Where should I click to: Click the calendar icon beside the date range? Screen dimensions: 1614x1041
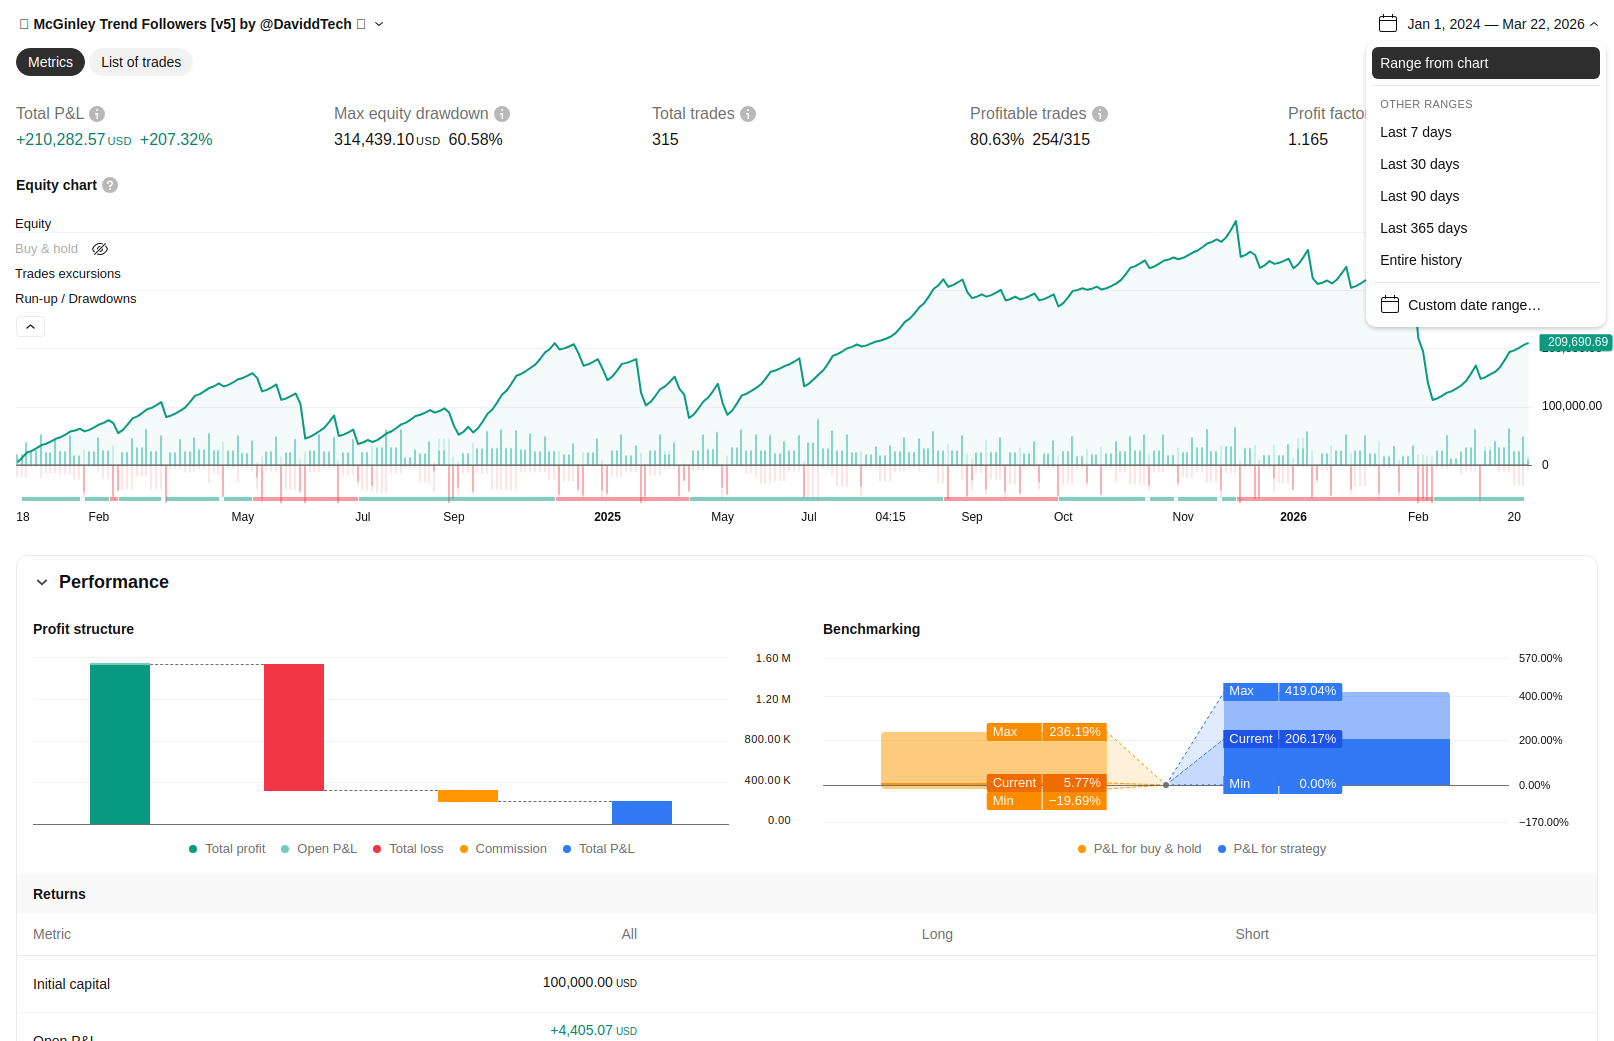click(1387, 24)
